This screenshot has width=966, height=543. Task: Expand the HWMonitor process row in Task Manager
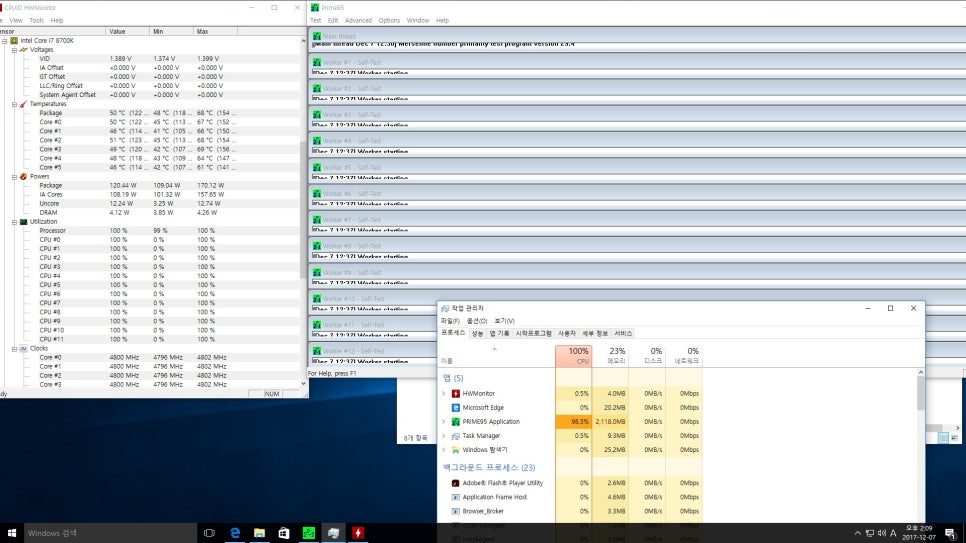444,393
